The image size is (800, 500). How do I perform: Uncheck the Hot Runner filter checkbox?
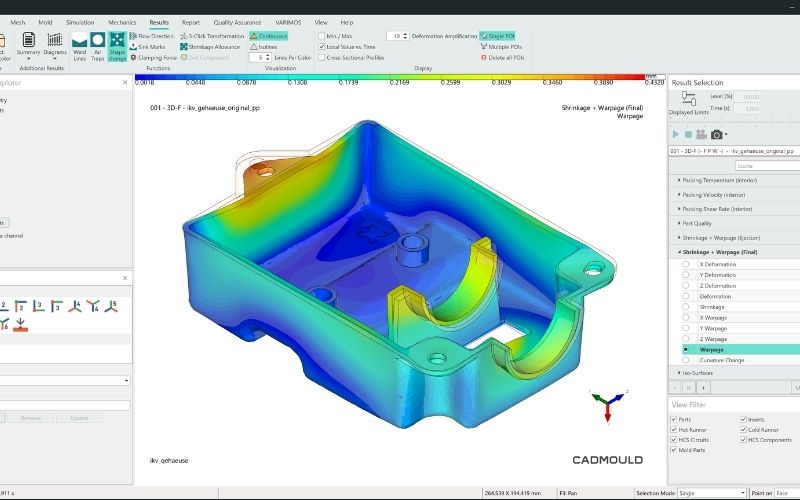click(x=672, y=430)
